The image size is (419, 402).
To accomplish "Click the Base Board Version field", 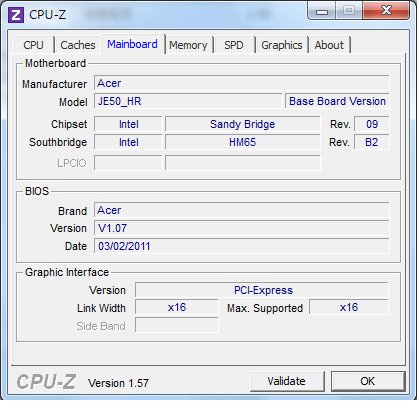I will (337, 101).
